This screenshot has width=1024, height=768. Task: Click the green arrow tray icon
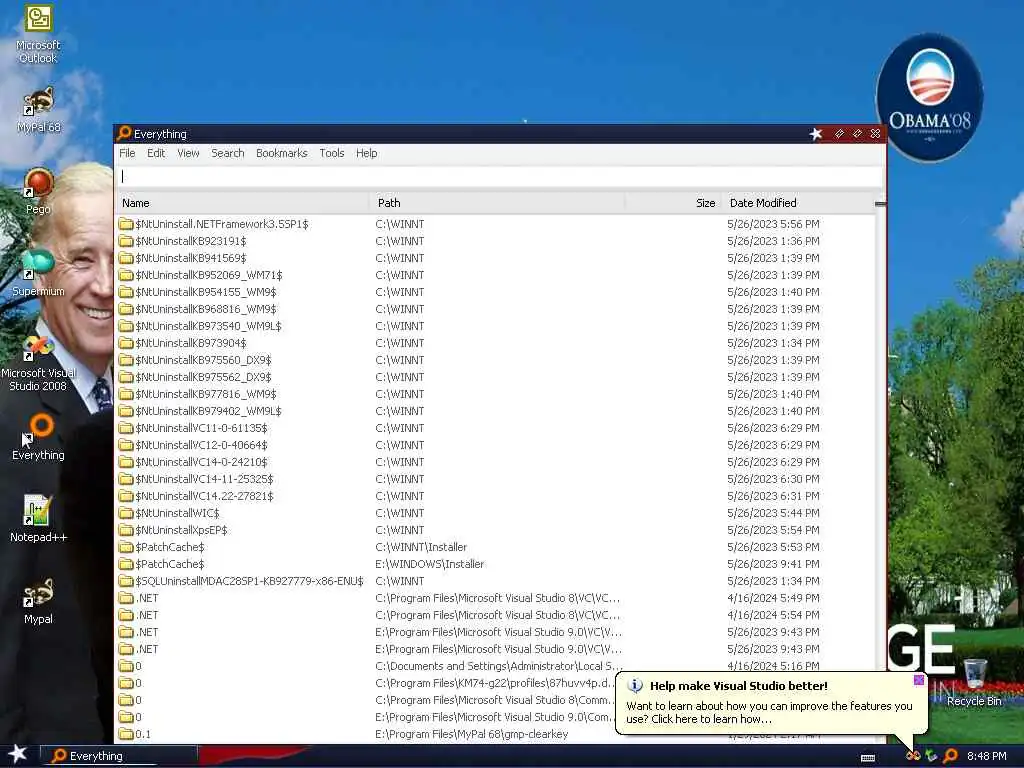[x=931, y=756]
